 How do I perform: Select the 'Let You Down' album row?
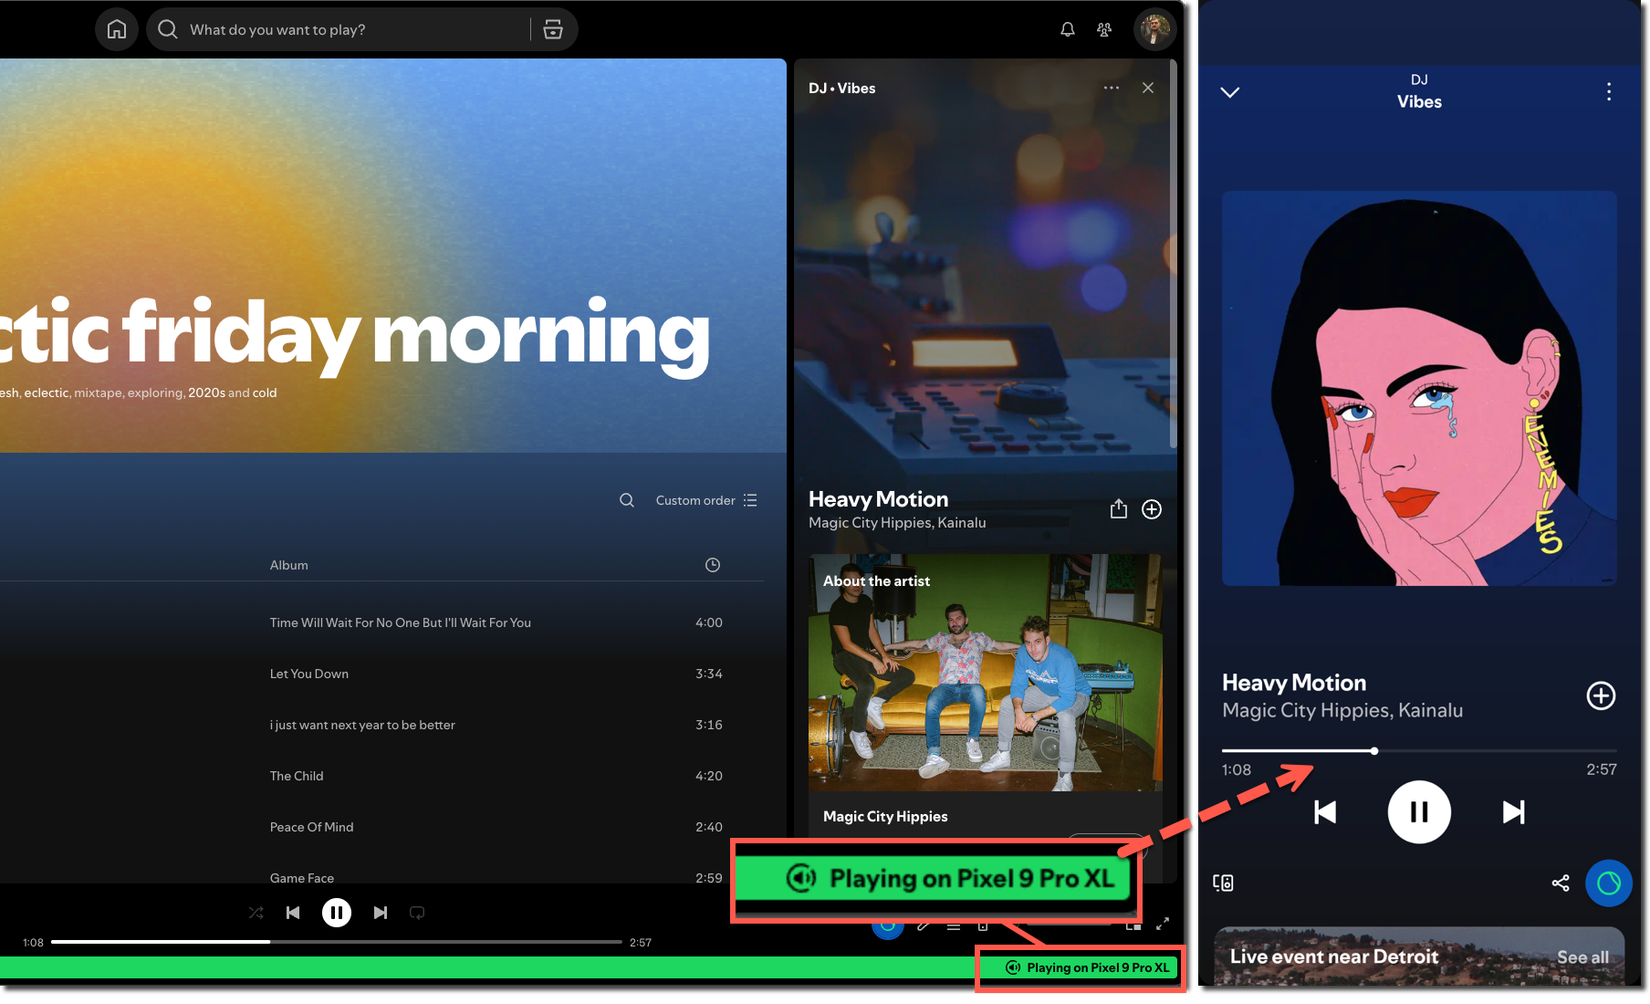click(309, 674)
